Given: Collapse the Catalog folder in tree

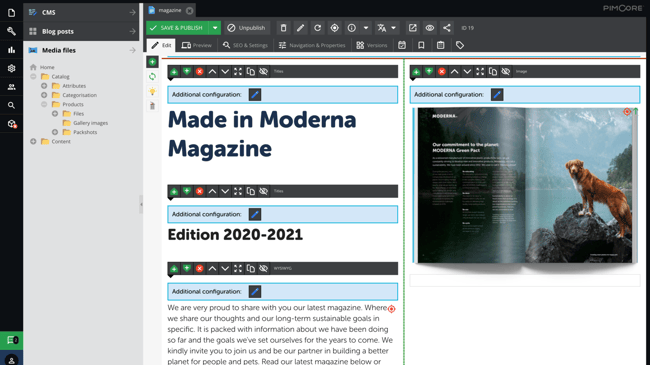Looking at the screenshot, I should tap(33, 76).
